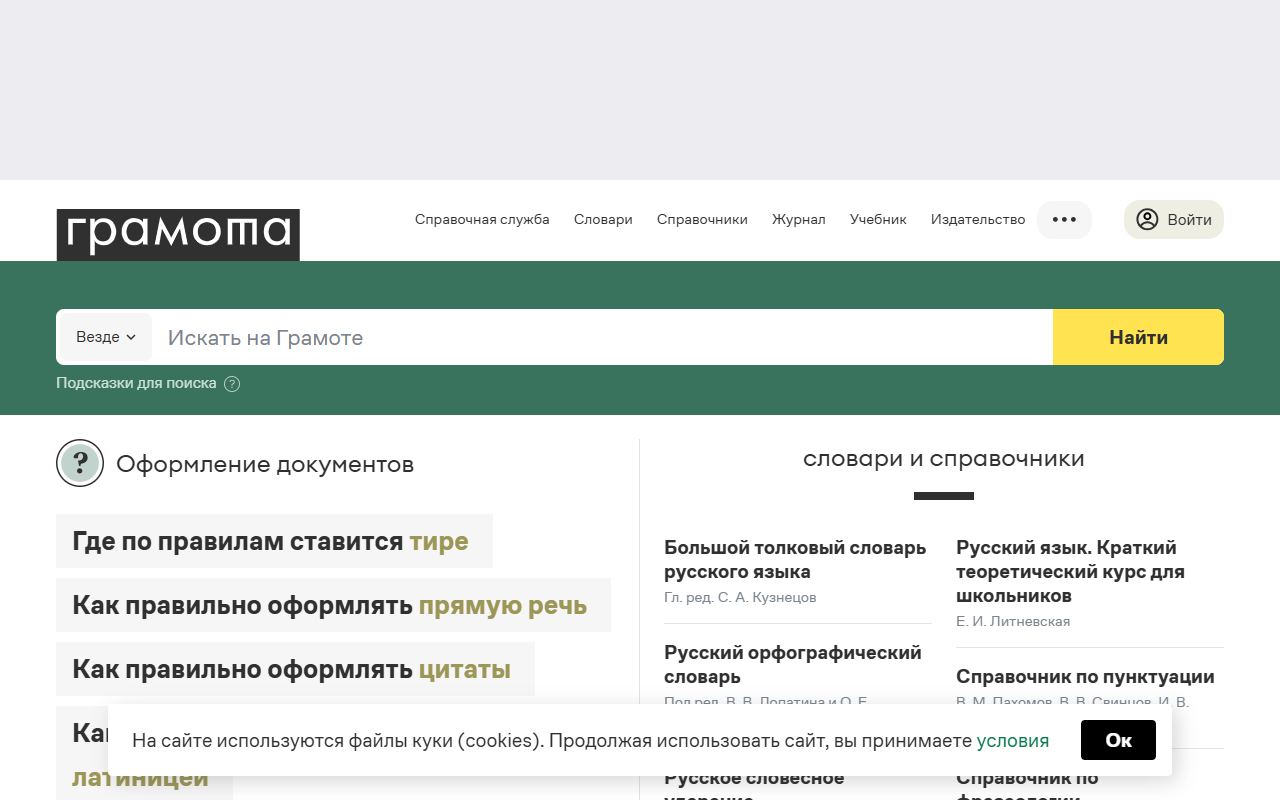1280x800 pixels.
Task: Click the round question mark icon beside Оформление документов
Action: (80, 463)
